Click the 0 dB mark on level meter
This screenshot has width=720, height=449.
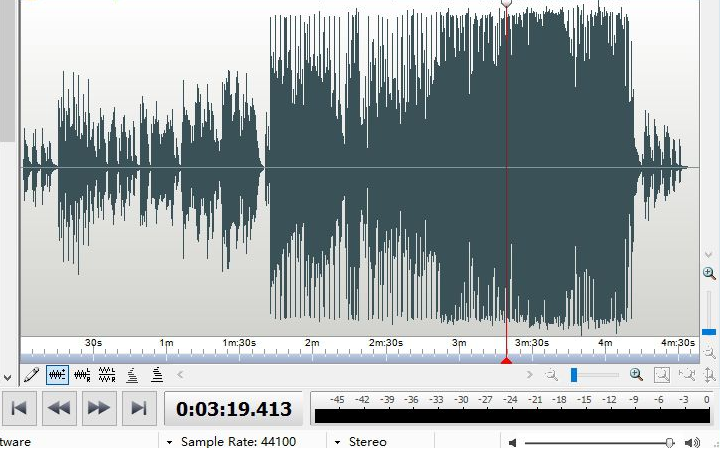click(707, 399)
